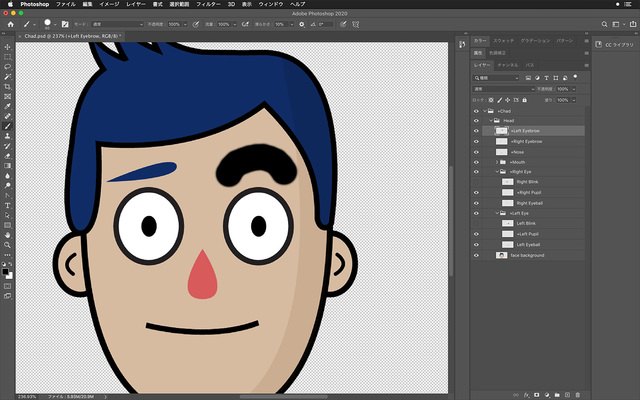
Task: Hide the +Right Eyebrow layer
Action: click(476, 141)
